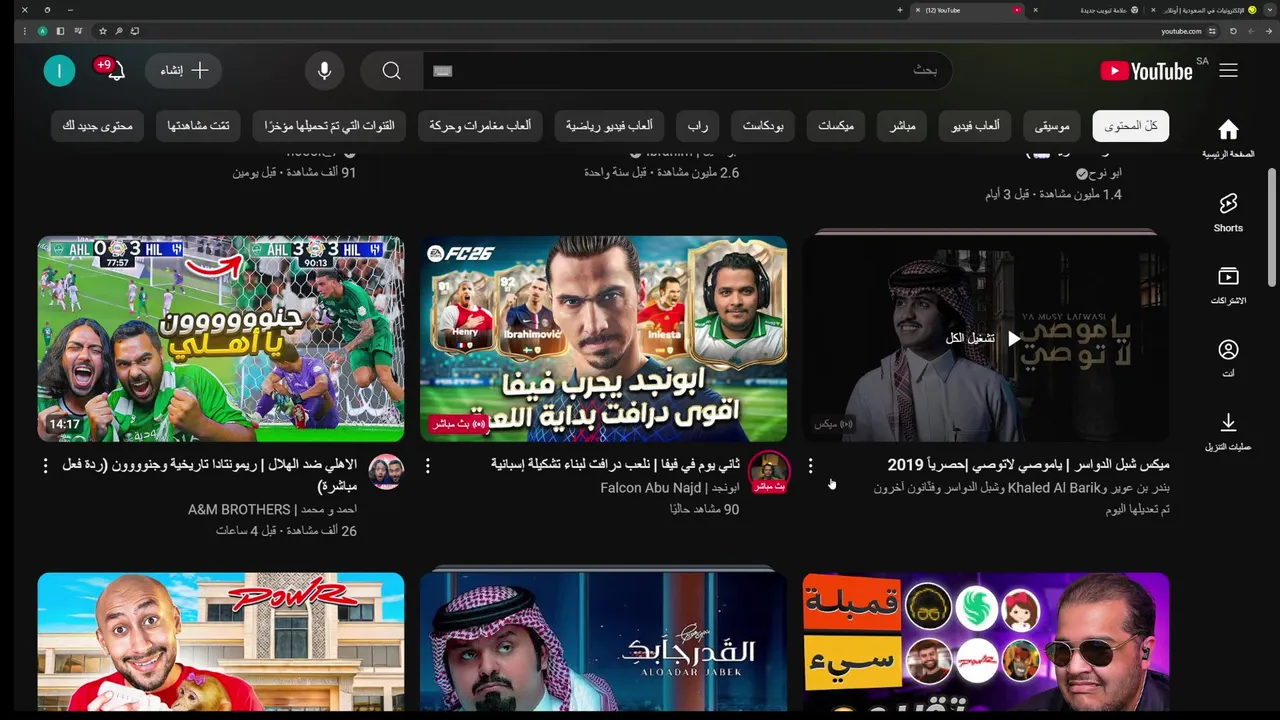Open options menu for A&M BROTHERS video
The image size is (1280, 720).
coord(45,466)
